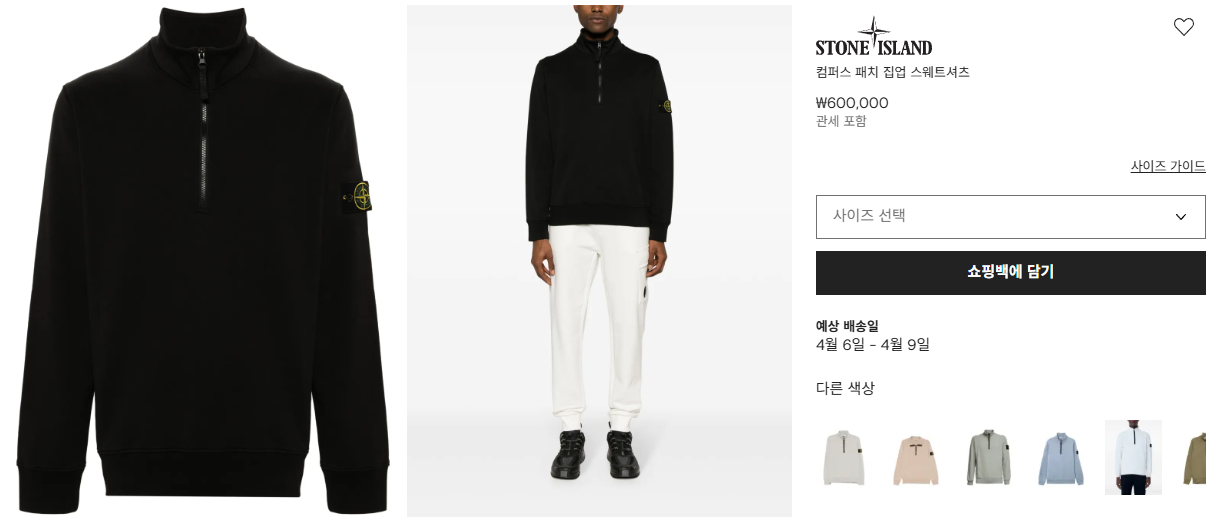Pick the sage green sweatshirt color option
The height and width of the screenshot is (519, 1212).
[x=988, y=458]
